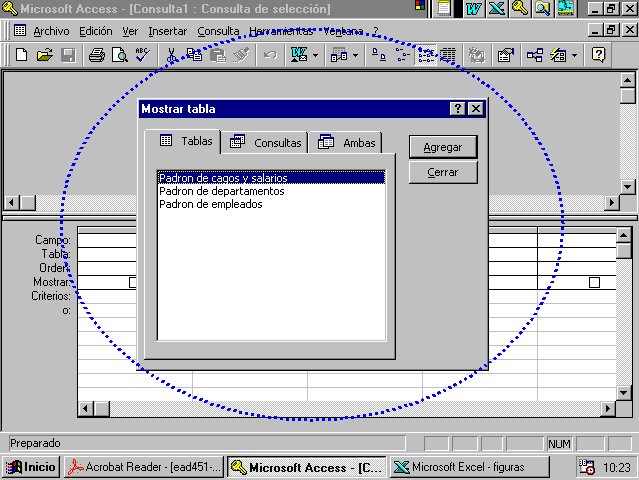639x480 pixels.
Task: Print using the printer icon
Action: click(x=97, y=55)
